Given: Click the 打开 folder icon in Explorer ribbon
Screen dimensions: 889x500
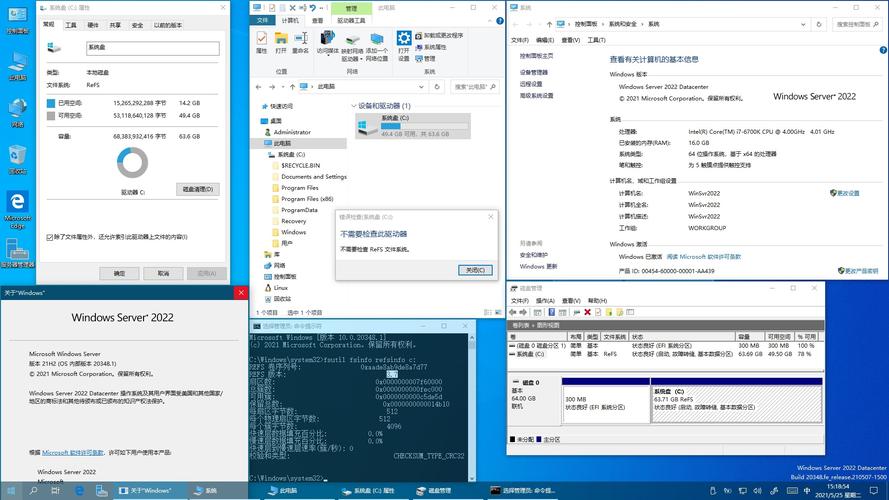Looking at the screenshot, I should pos(281,43).
